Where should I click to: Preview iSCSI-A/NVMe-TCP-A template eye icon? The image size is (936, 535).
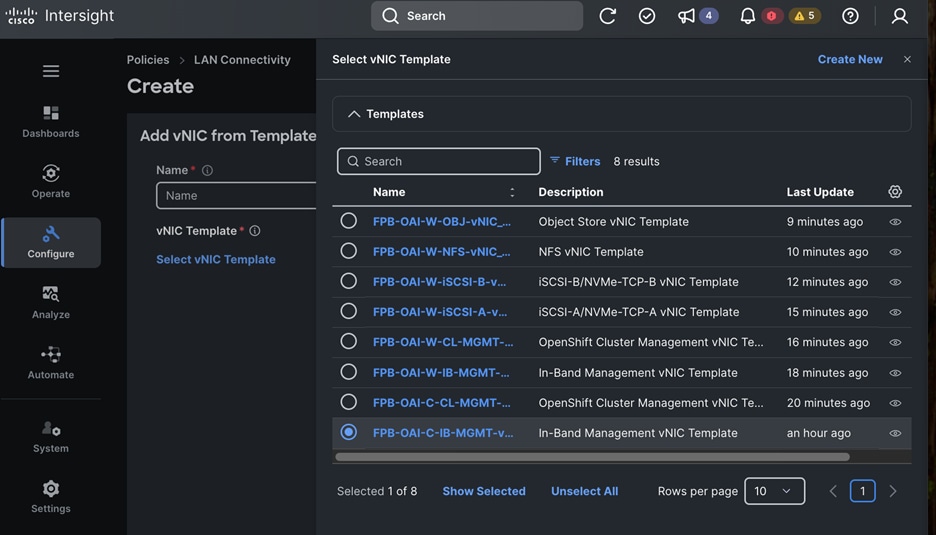click(895, 312)
